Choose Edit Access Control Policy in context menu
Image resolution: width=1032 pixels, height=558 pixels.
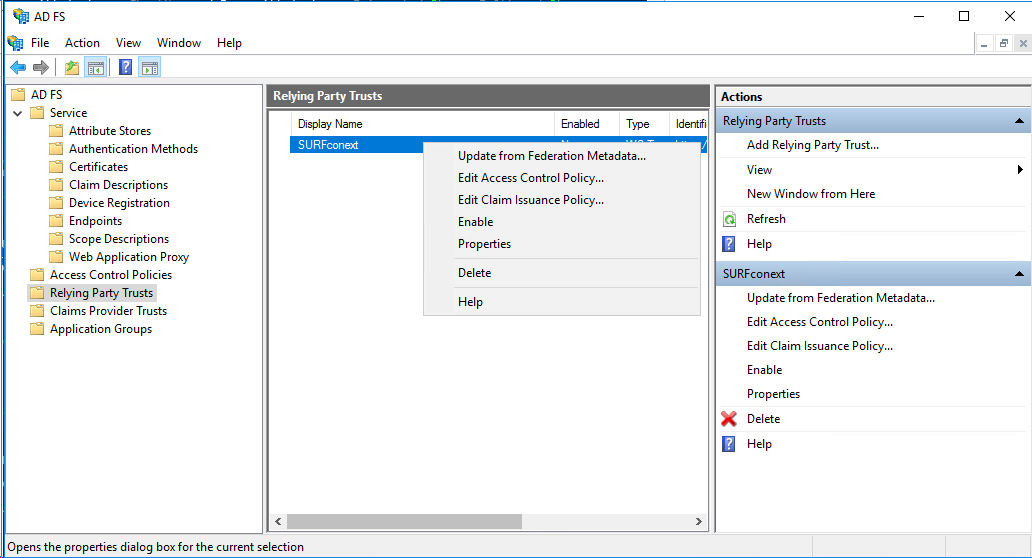(x=561, y=178)
